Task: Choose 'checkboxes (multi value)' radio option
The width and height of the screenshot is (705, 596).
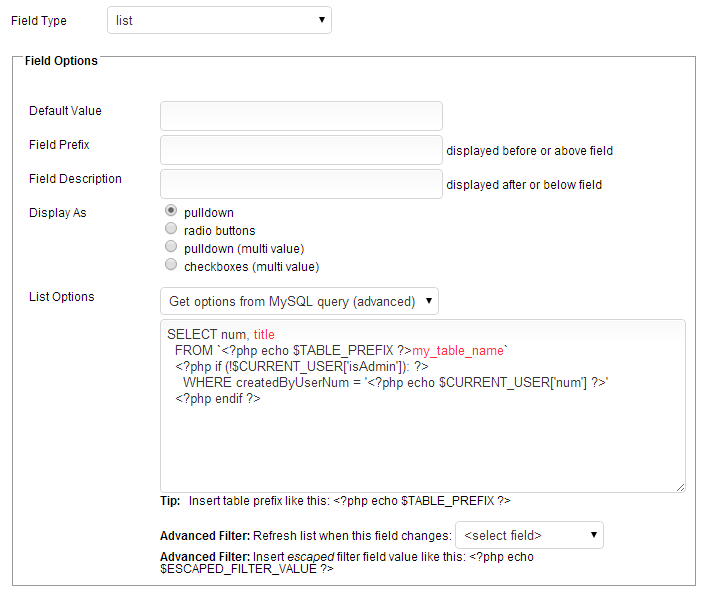Action: pyautogui.click(x=171, y=266)
